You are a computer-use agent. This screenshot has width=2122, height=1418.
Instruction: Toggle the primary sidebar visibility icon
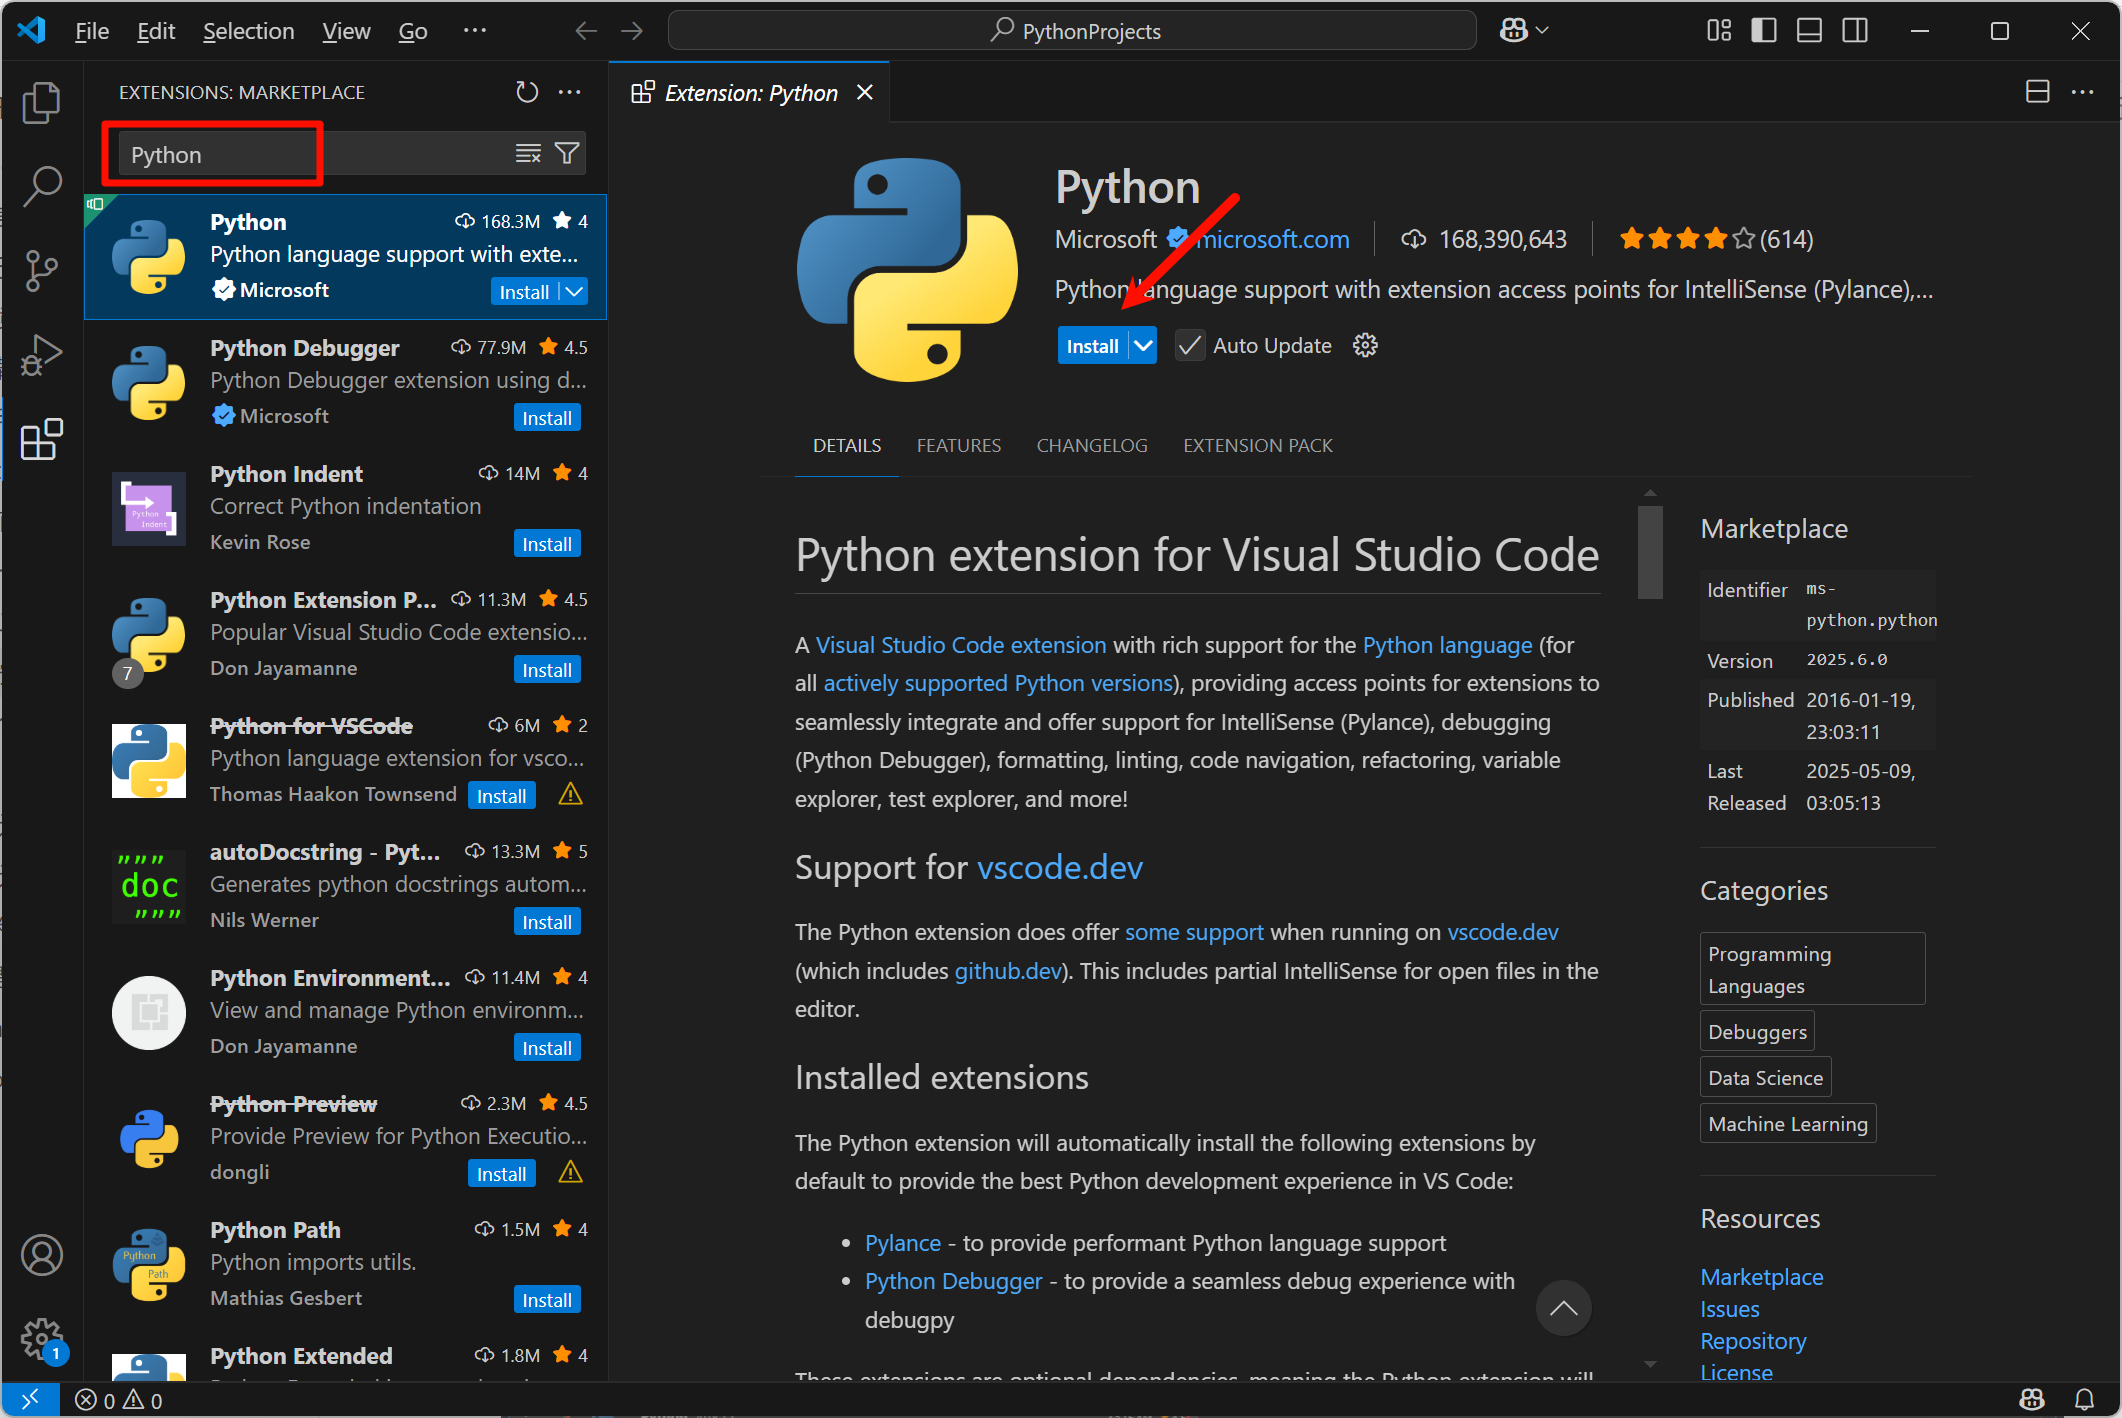point(1762,30)
